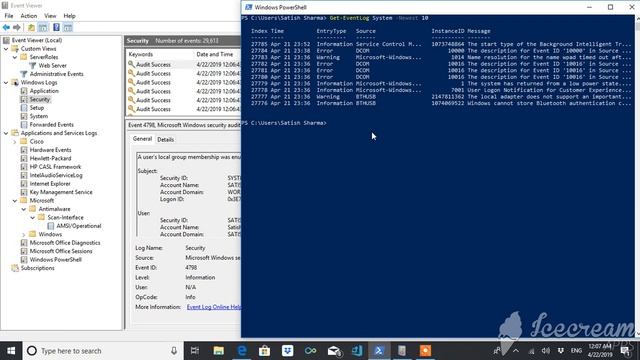Open the volume control in the system tray
The width and height of the screenshot is (640, 360).
(545, 351)
